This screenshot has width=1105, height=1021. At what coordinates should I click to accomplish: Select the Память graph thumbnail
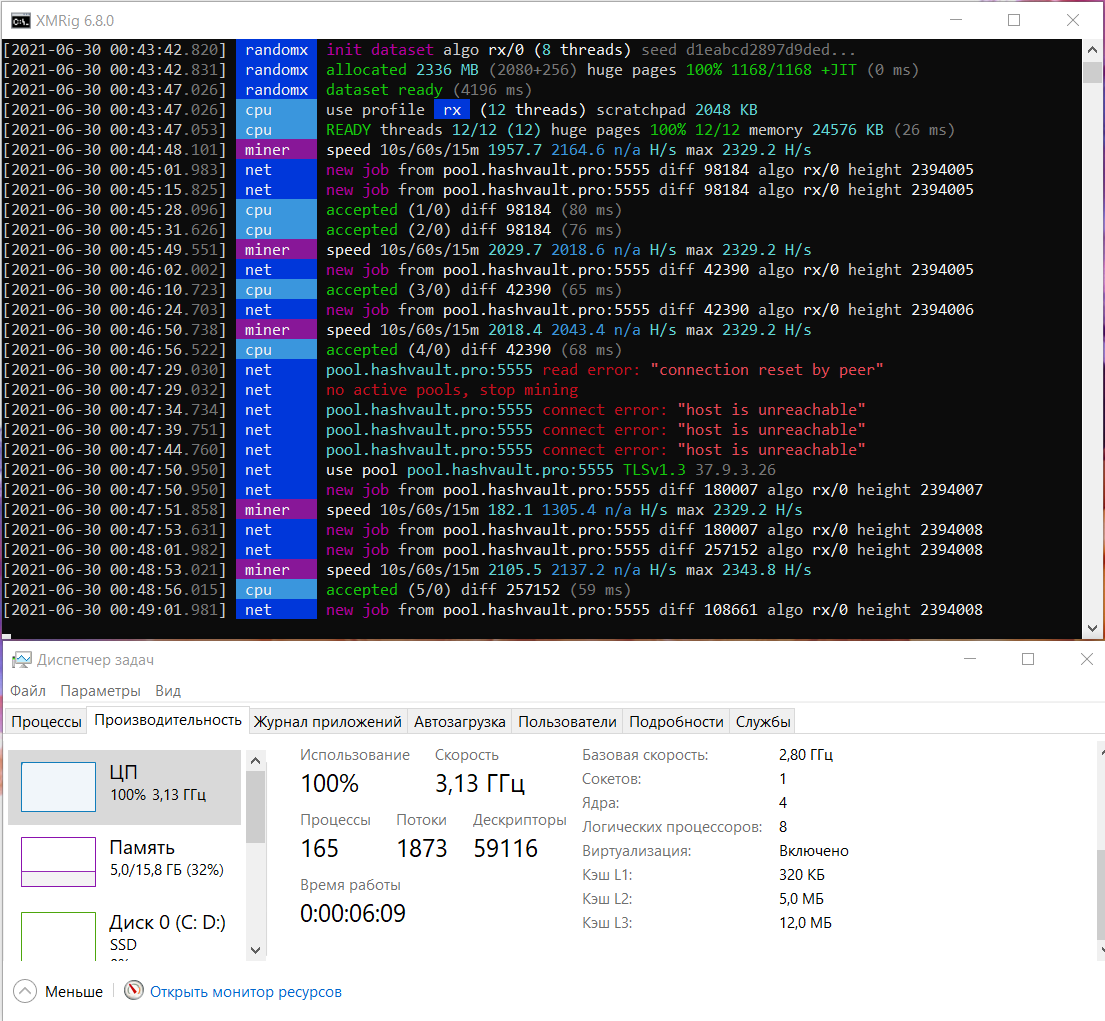point(58,861)
